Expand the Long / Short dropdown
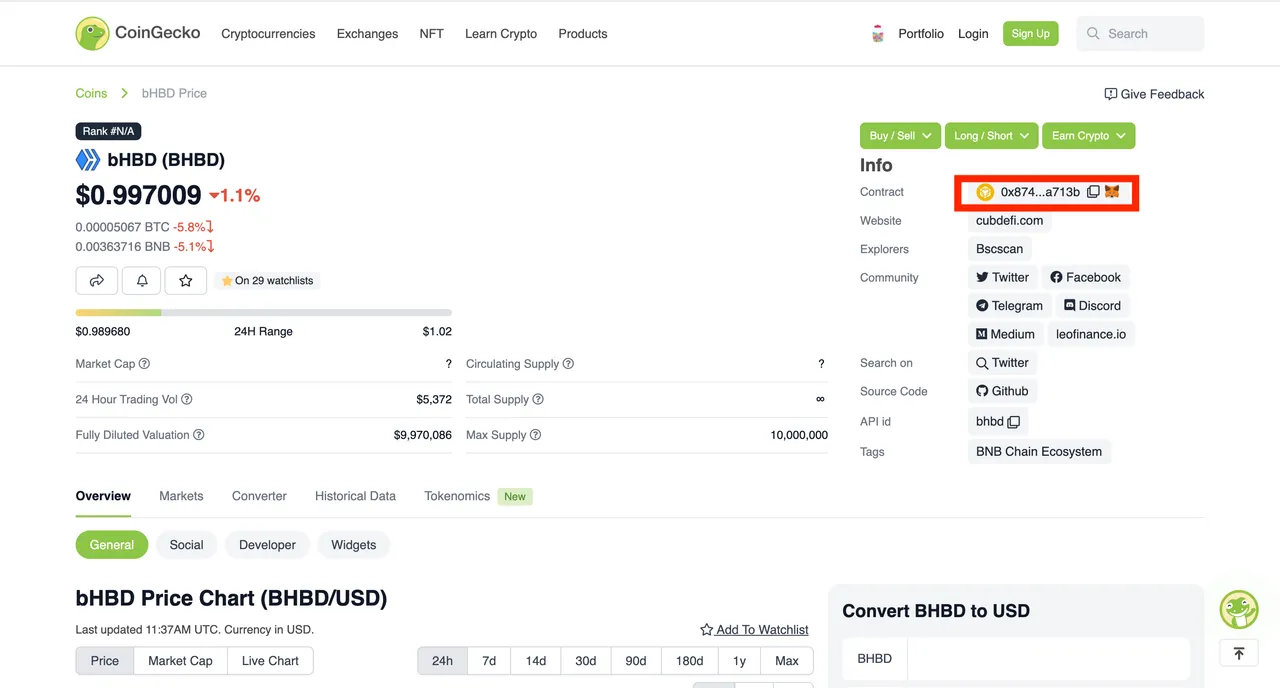The height and width of the screenshot is (688, 1280). 991,136
